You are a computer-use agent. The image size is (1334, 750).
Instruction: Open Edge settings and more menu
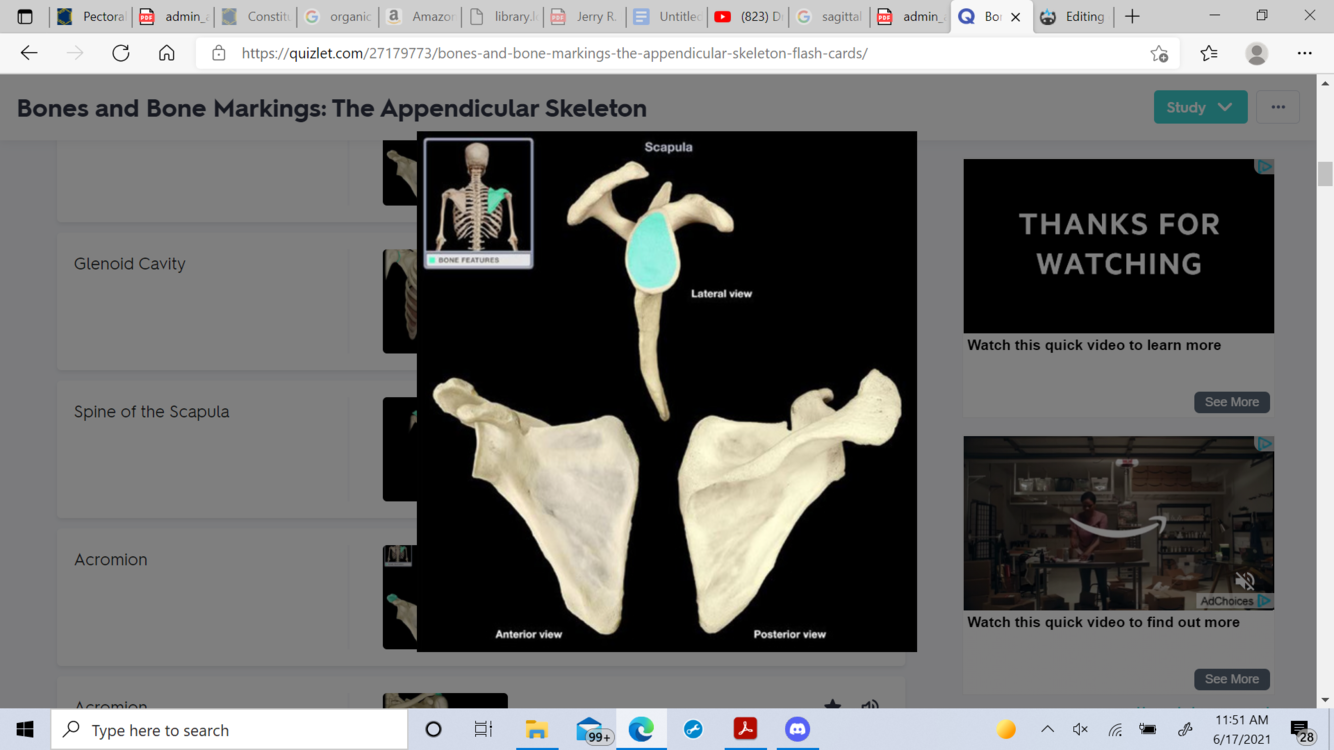click(x=1305, y=53)
